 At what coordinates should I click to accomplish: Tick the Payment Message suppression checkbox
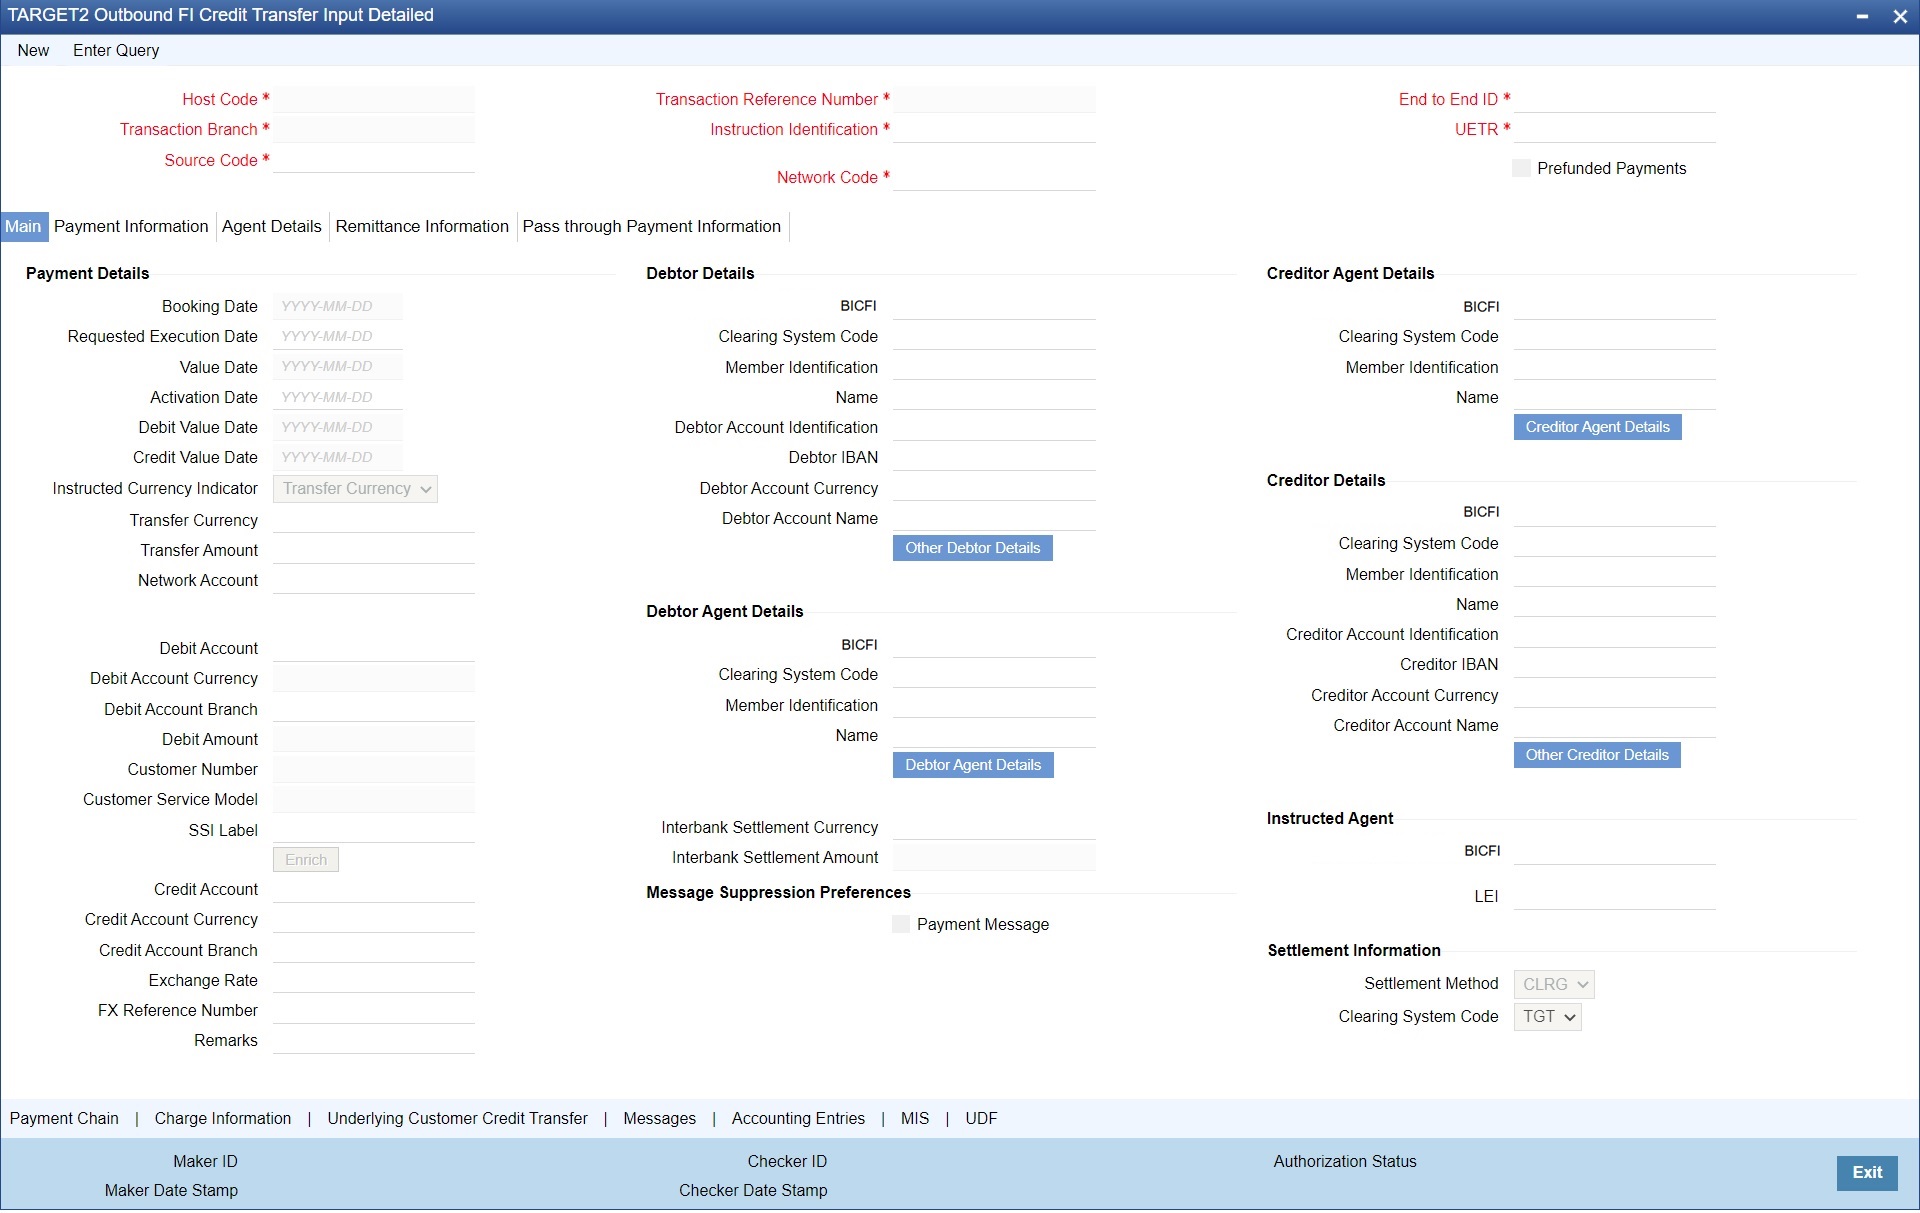click(x=901, y=925)
